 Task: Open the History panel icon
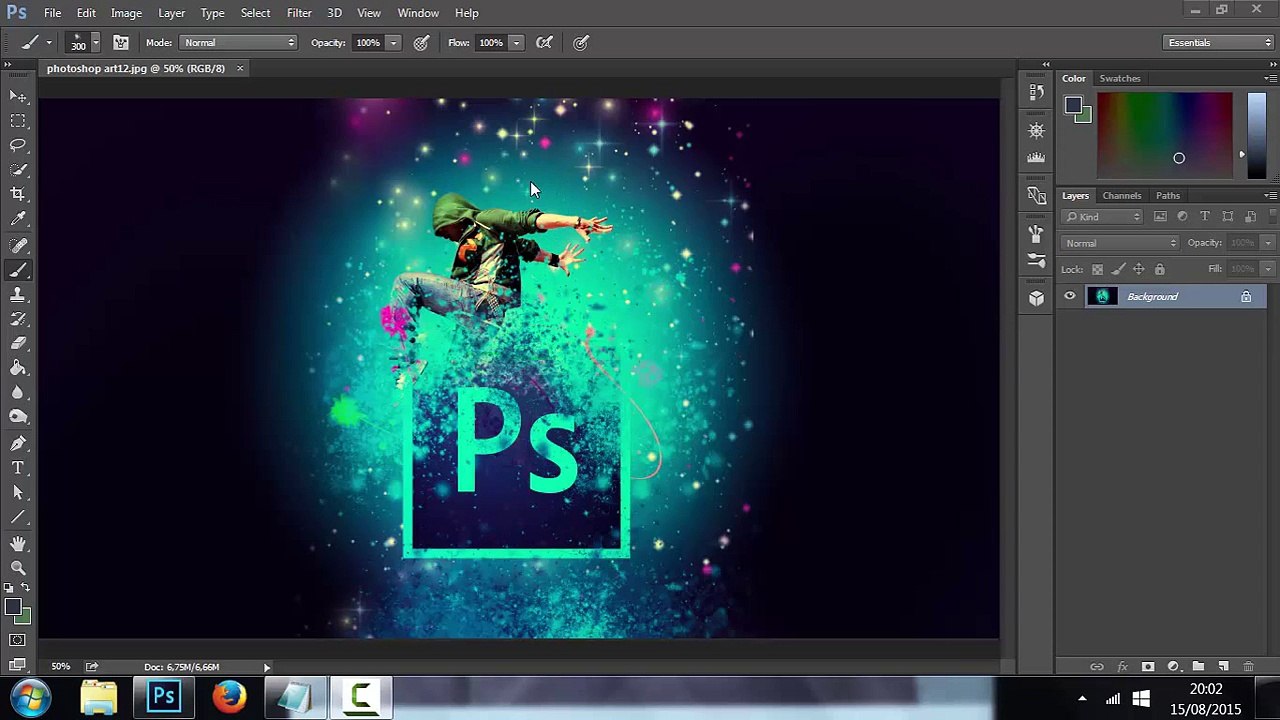[1036, 92]
